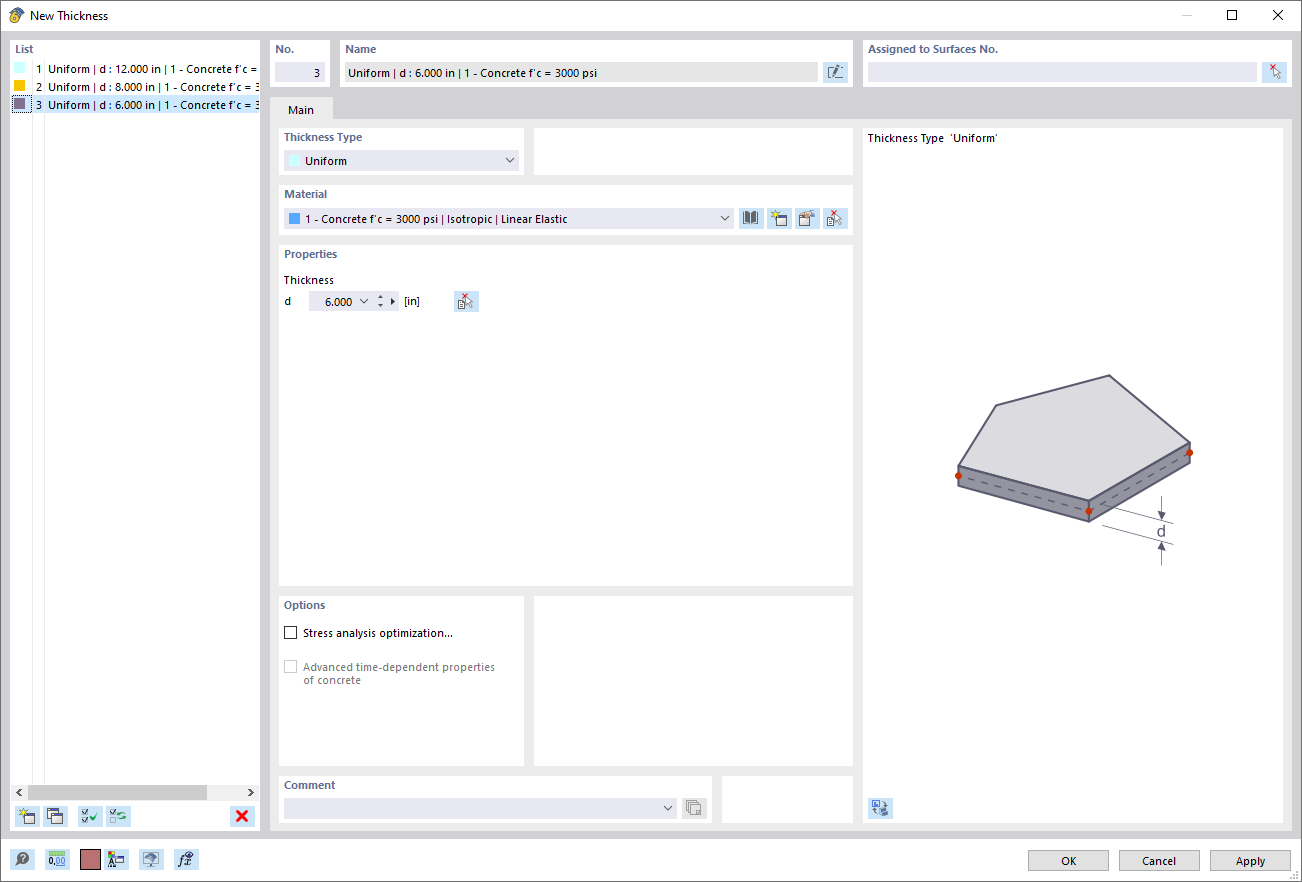Image resolution: width=1302 pixels, height=882 pixels.
Task: Delete the material assignment
Action: [834, 218]
